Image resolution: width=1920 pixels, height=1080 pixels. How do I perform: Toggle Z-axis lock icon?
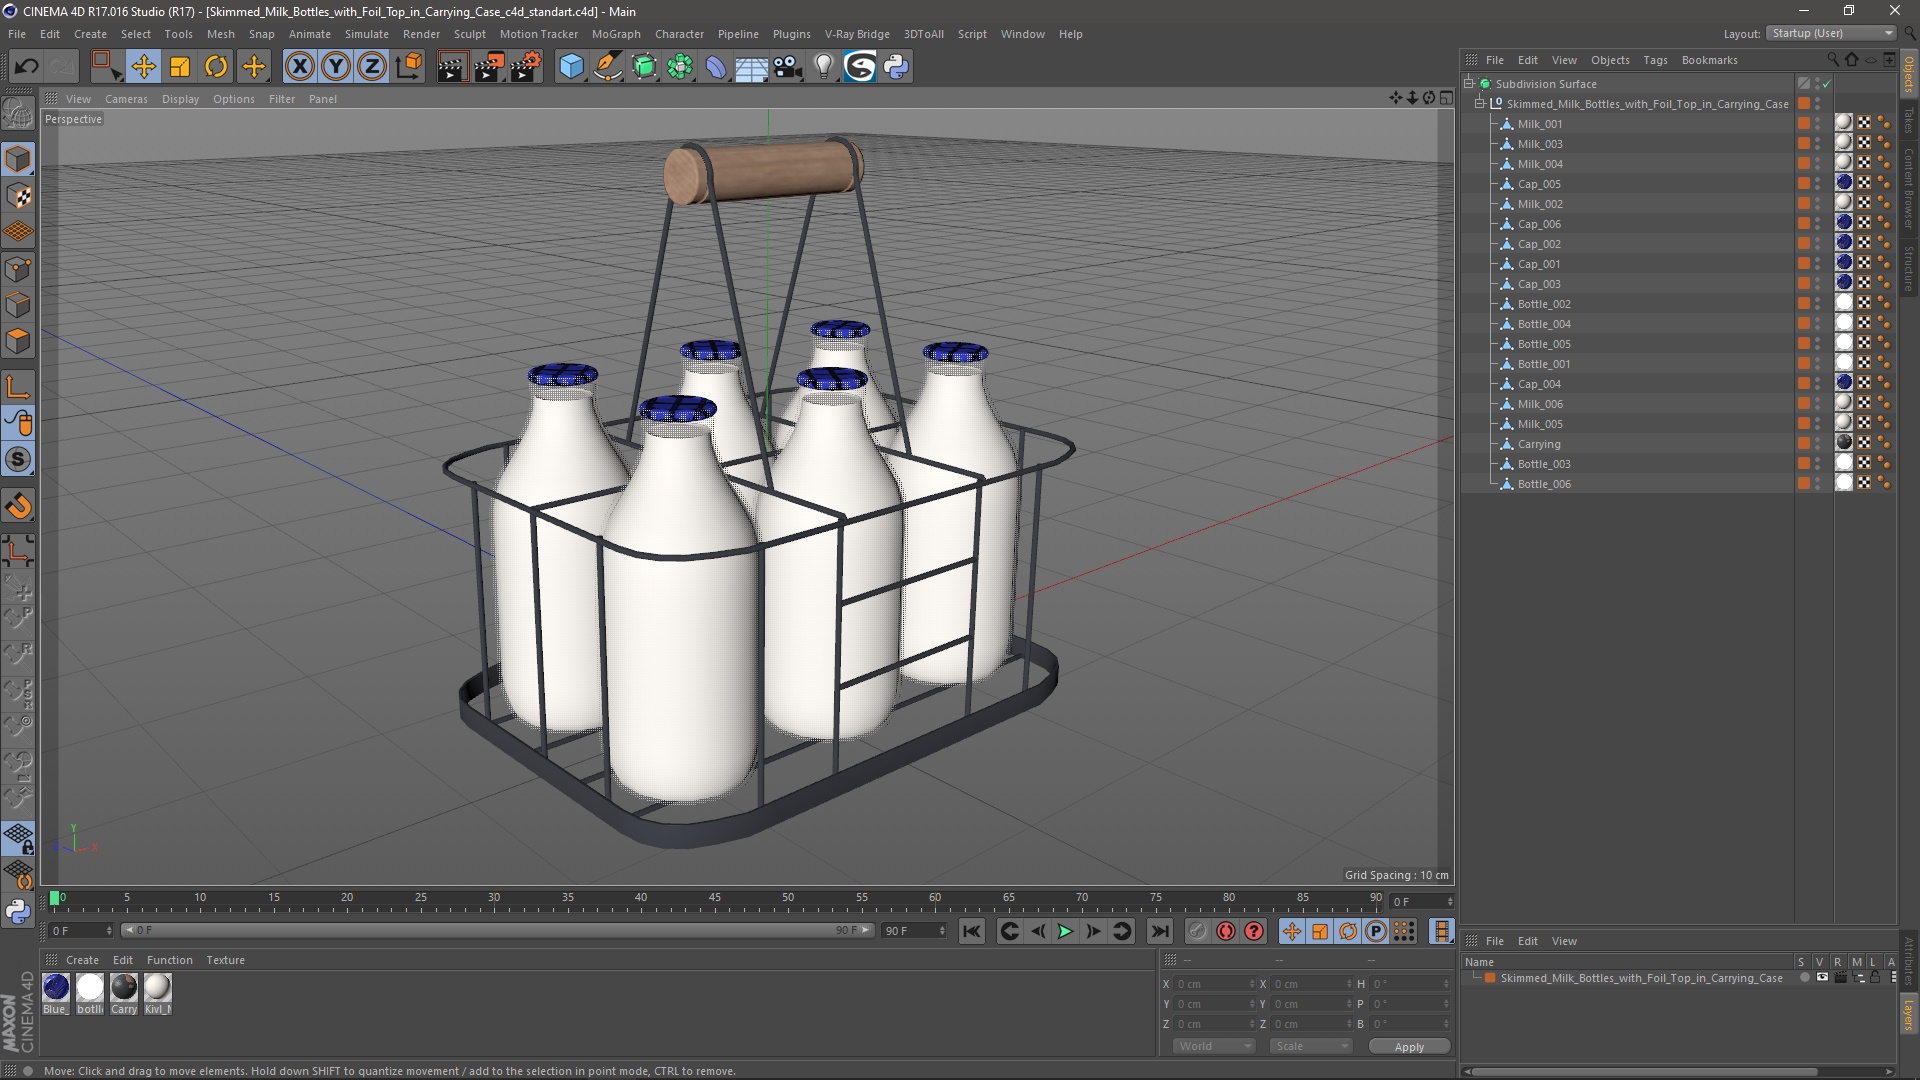[372, 67]
